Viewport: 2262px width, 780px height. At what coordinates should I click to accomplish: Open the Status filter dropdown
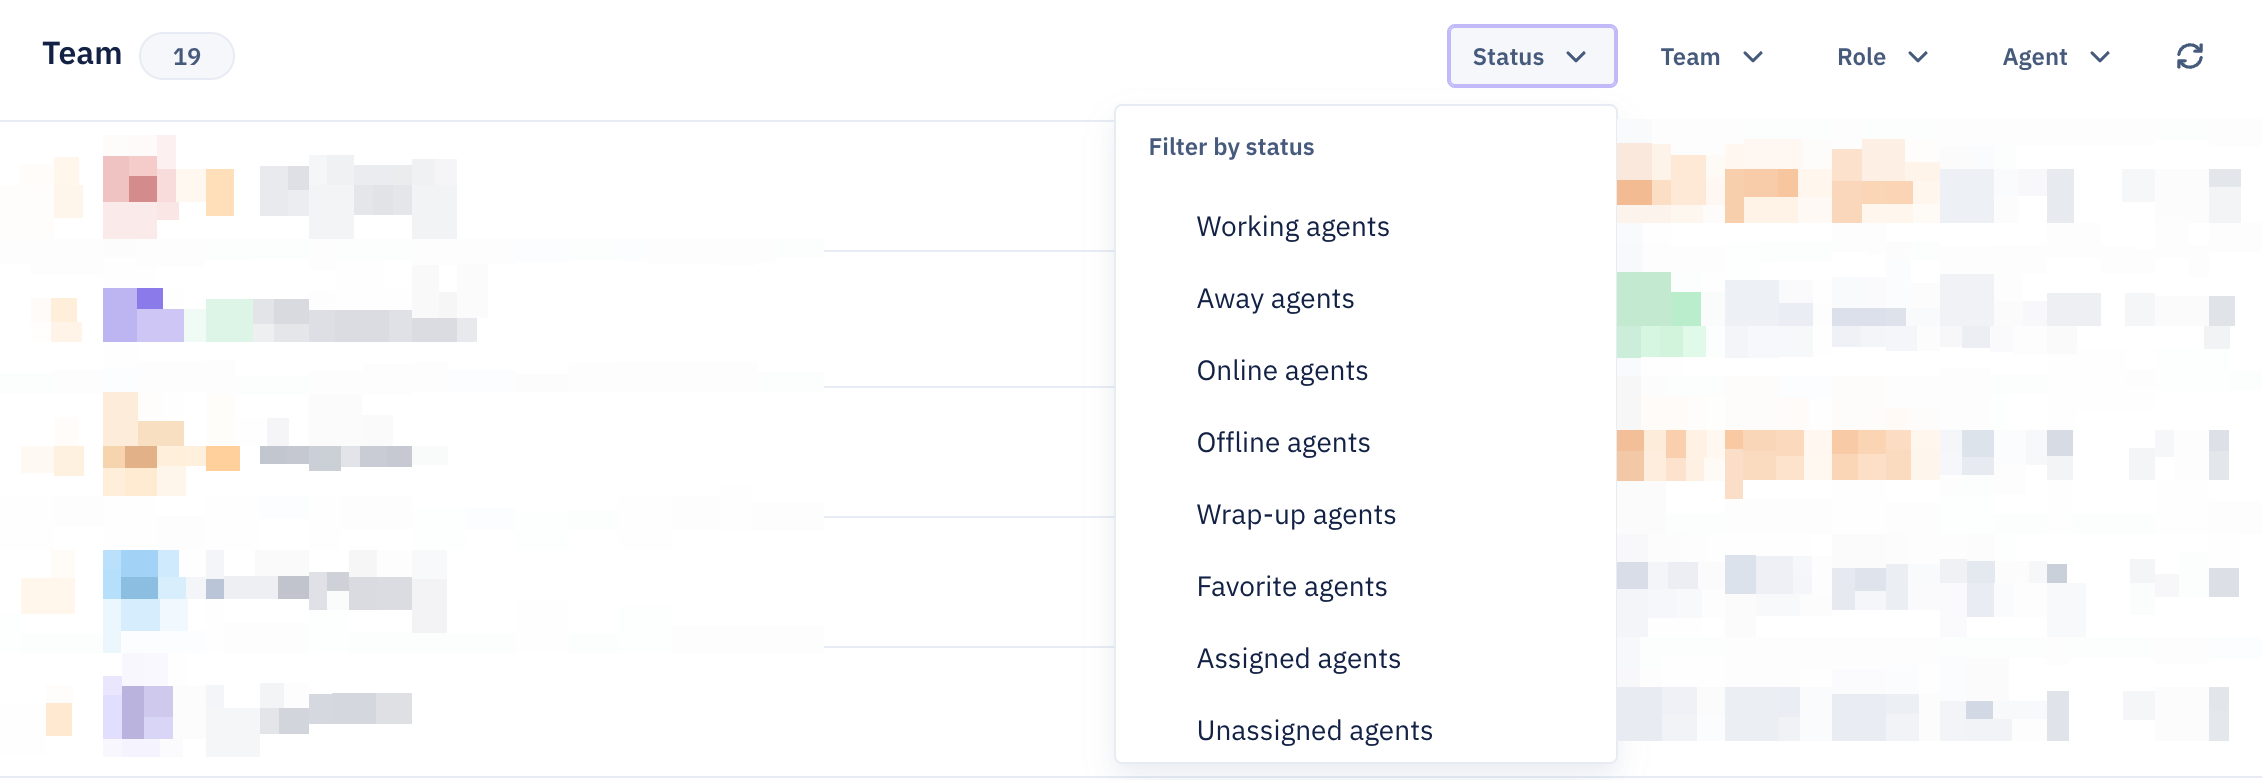(x=1531, y=56)
